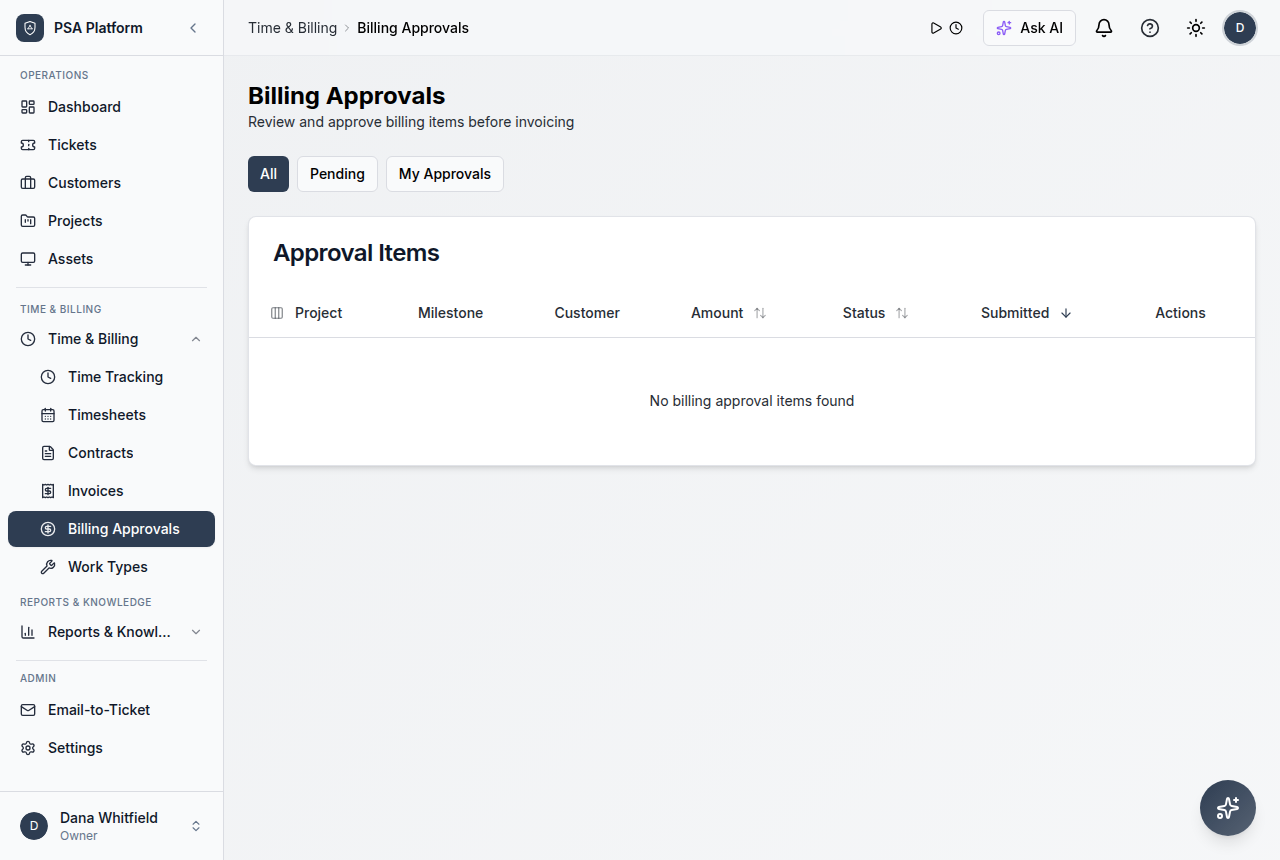This screenshot has width=1280, height=860.
Task: Click the Ask AI button label
Action: (x=1041, y=28)
